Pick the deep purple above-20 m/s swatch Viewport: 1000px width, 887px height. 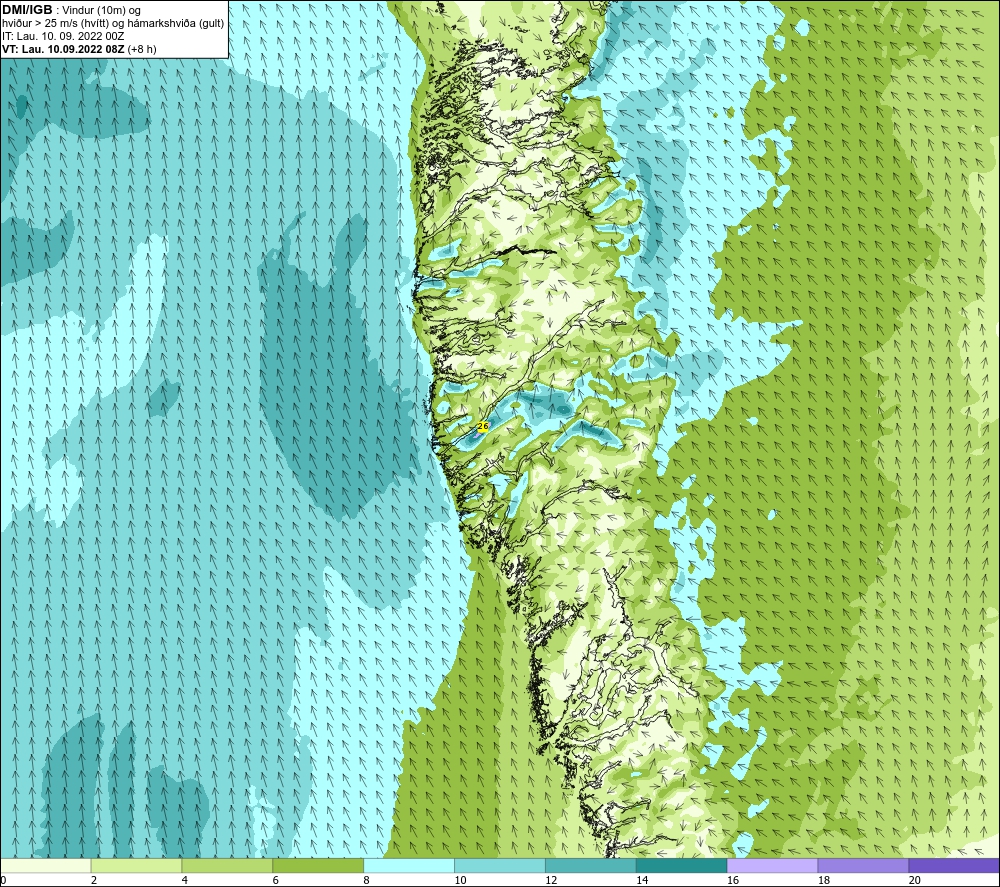[x=954, y=865]
